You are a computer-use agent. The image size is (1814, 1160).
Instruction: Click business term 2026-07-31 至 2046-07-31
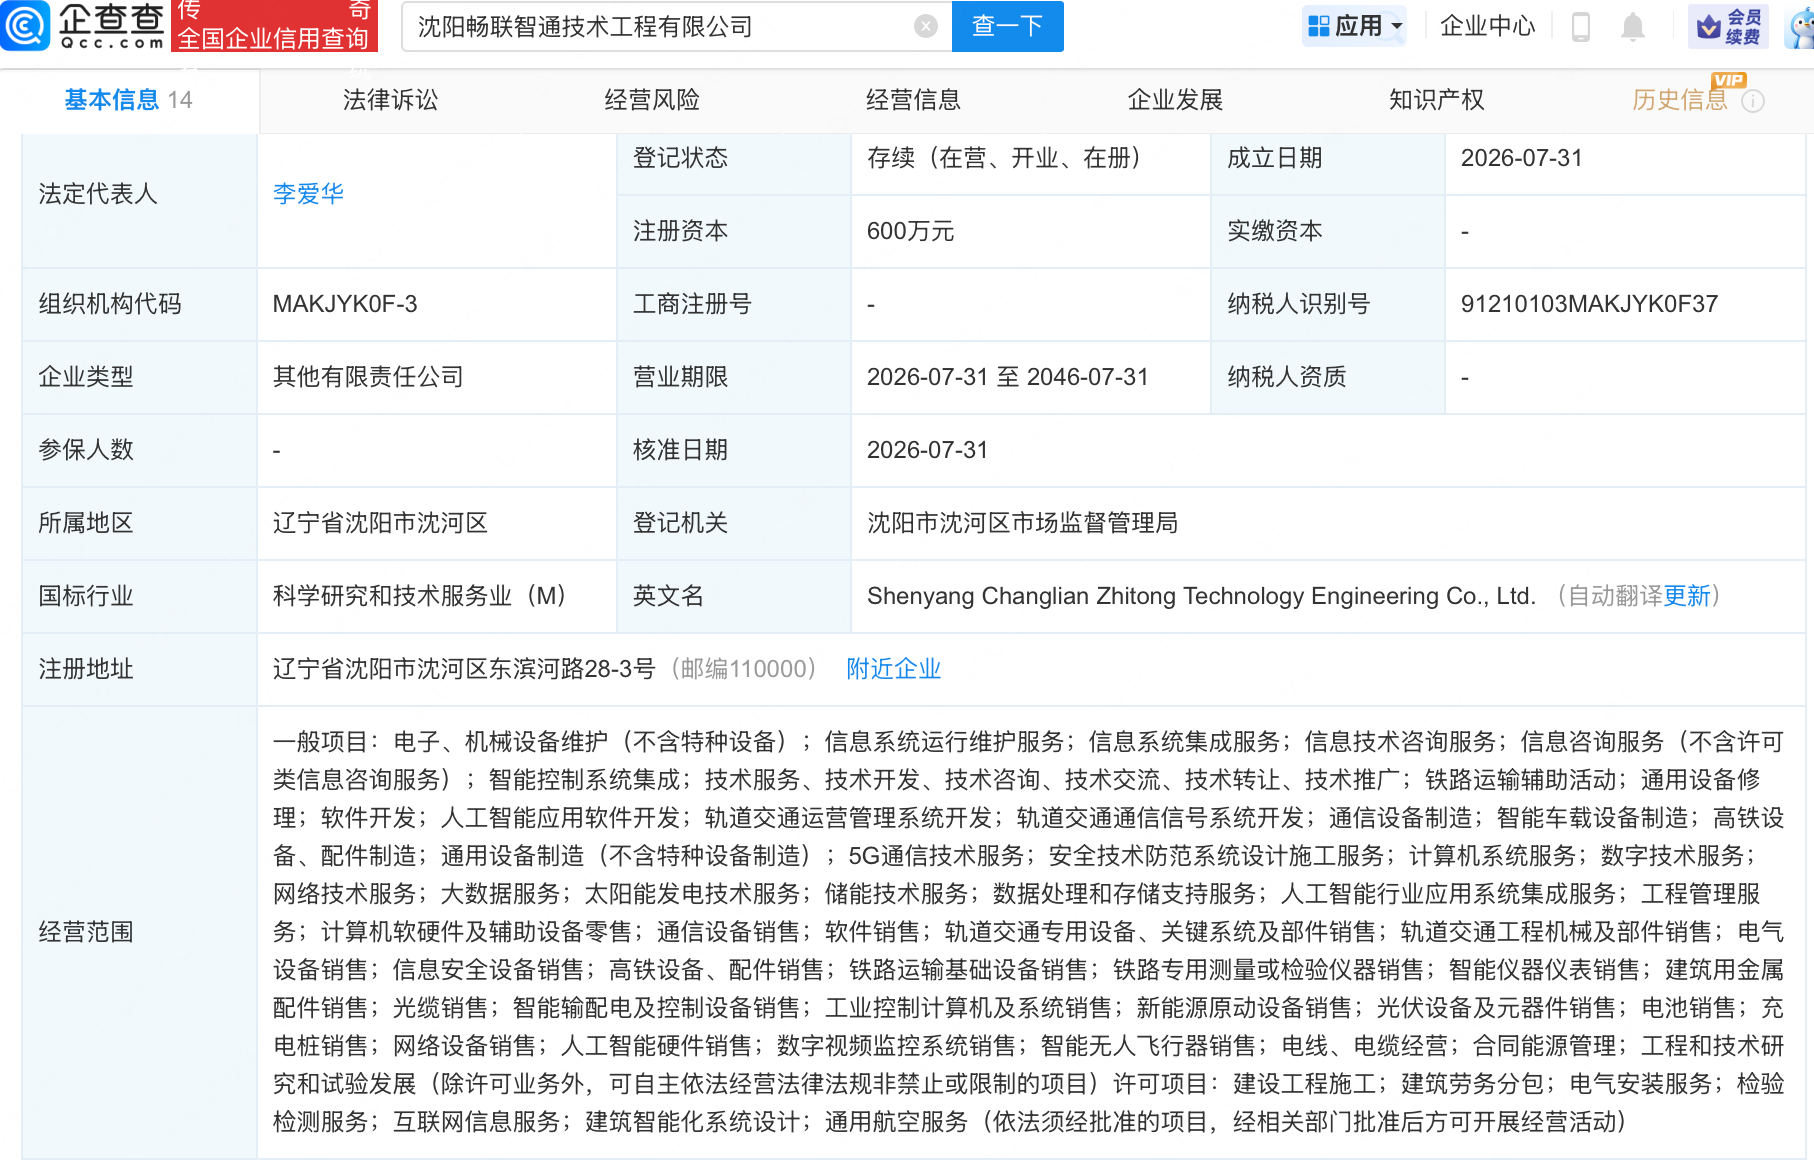1007,377
